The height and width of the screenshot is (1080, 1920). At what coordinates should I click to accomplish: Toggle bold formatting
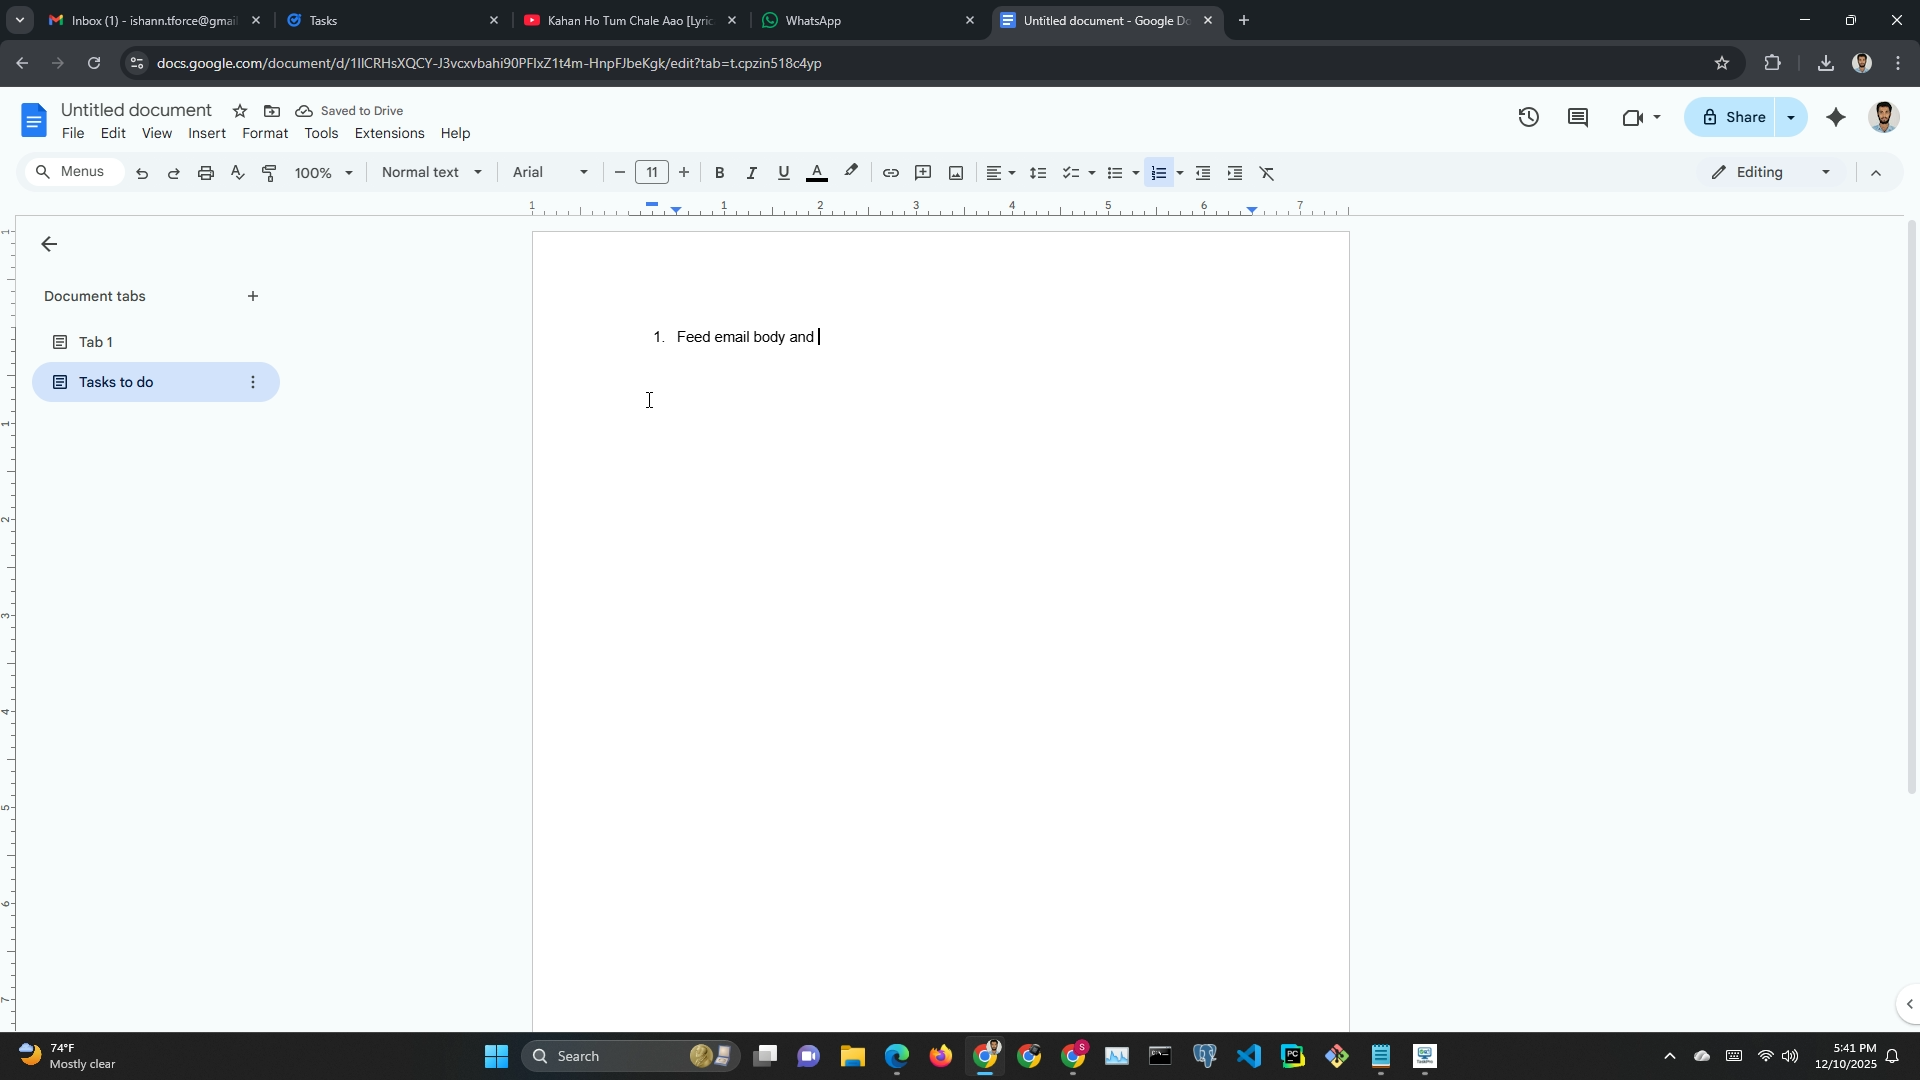click(x=719, y=173)
